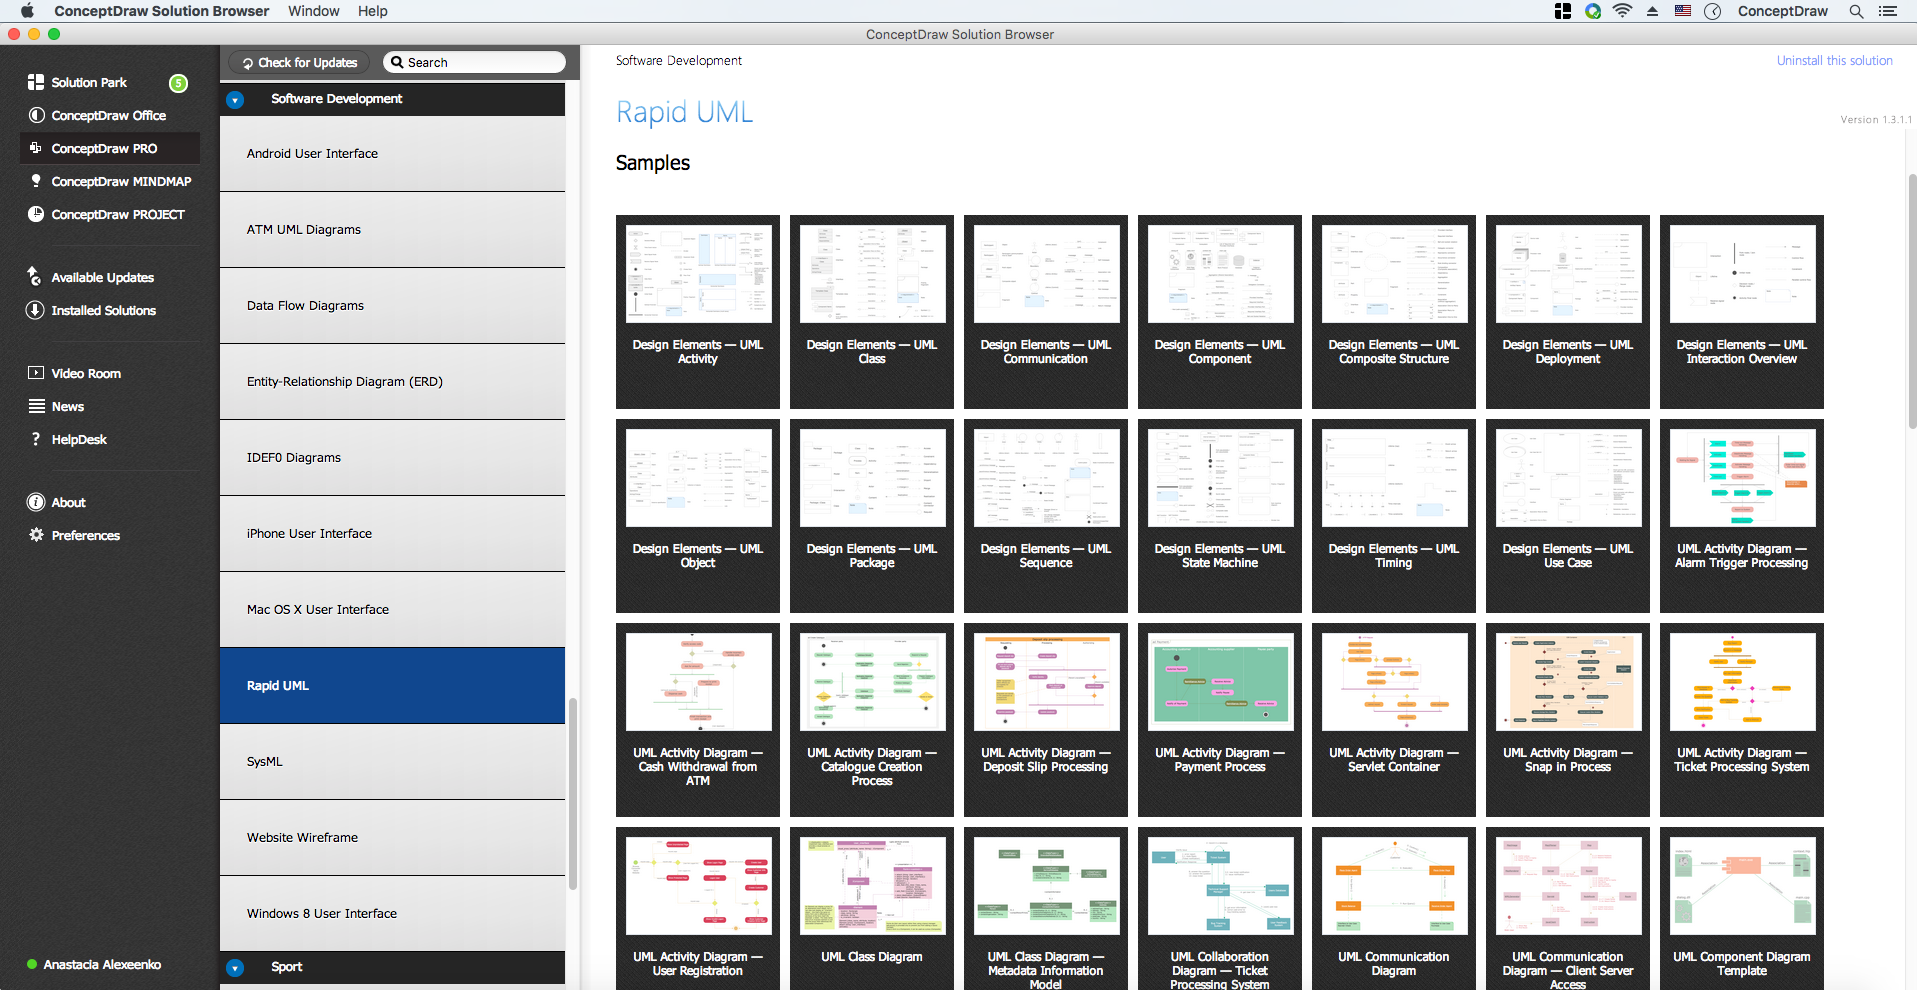Open Design Elements — UML Interaction Overview sample
The image size is (1917, 990).
tap(1742, 312)
